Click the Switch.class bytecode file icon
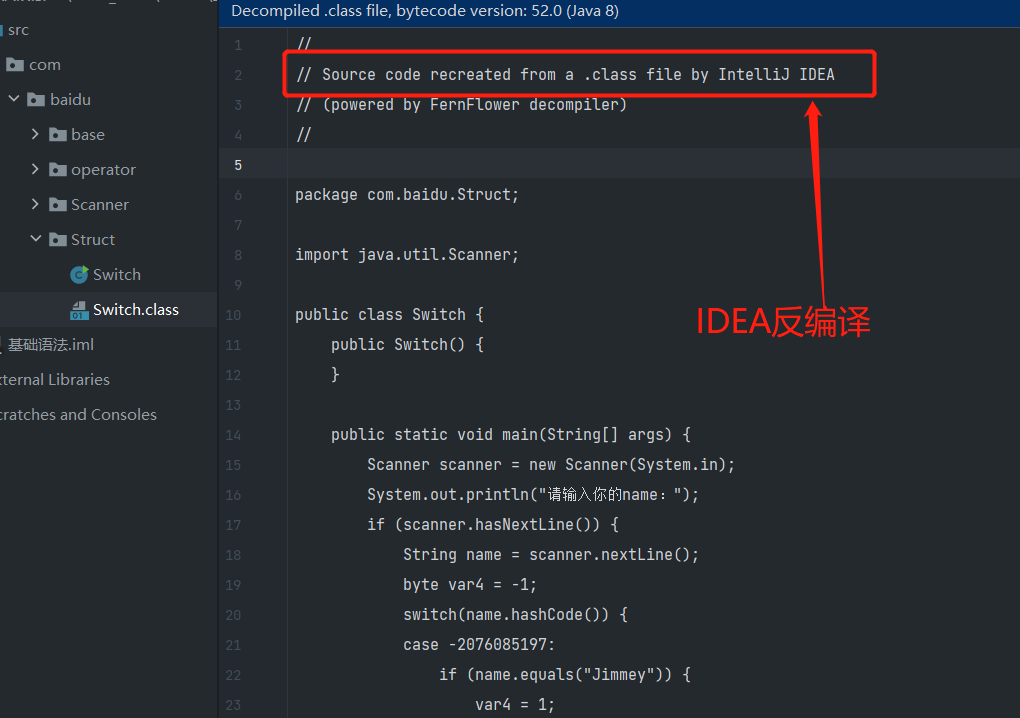 (x=79, y=310)
